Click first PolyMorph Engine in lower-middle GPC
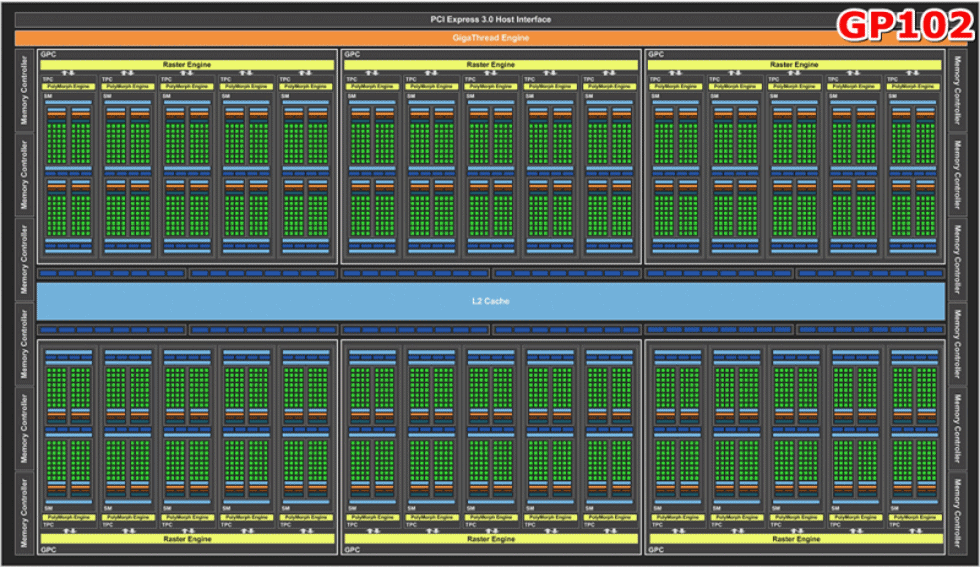The width and height of the screenshot is (980, 567). coord(372,518)
